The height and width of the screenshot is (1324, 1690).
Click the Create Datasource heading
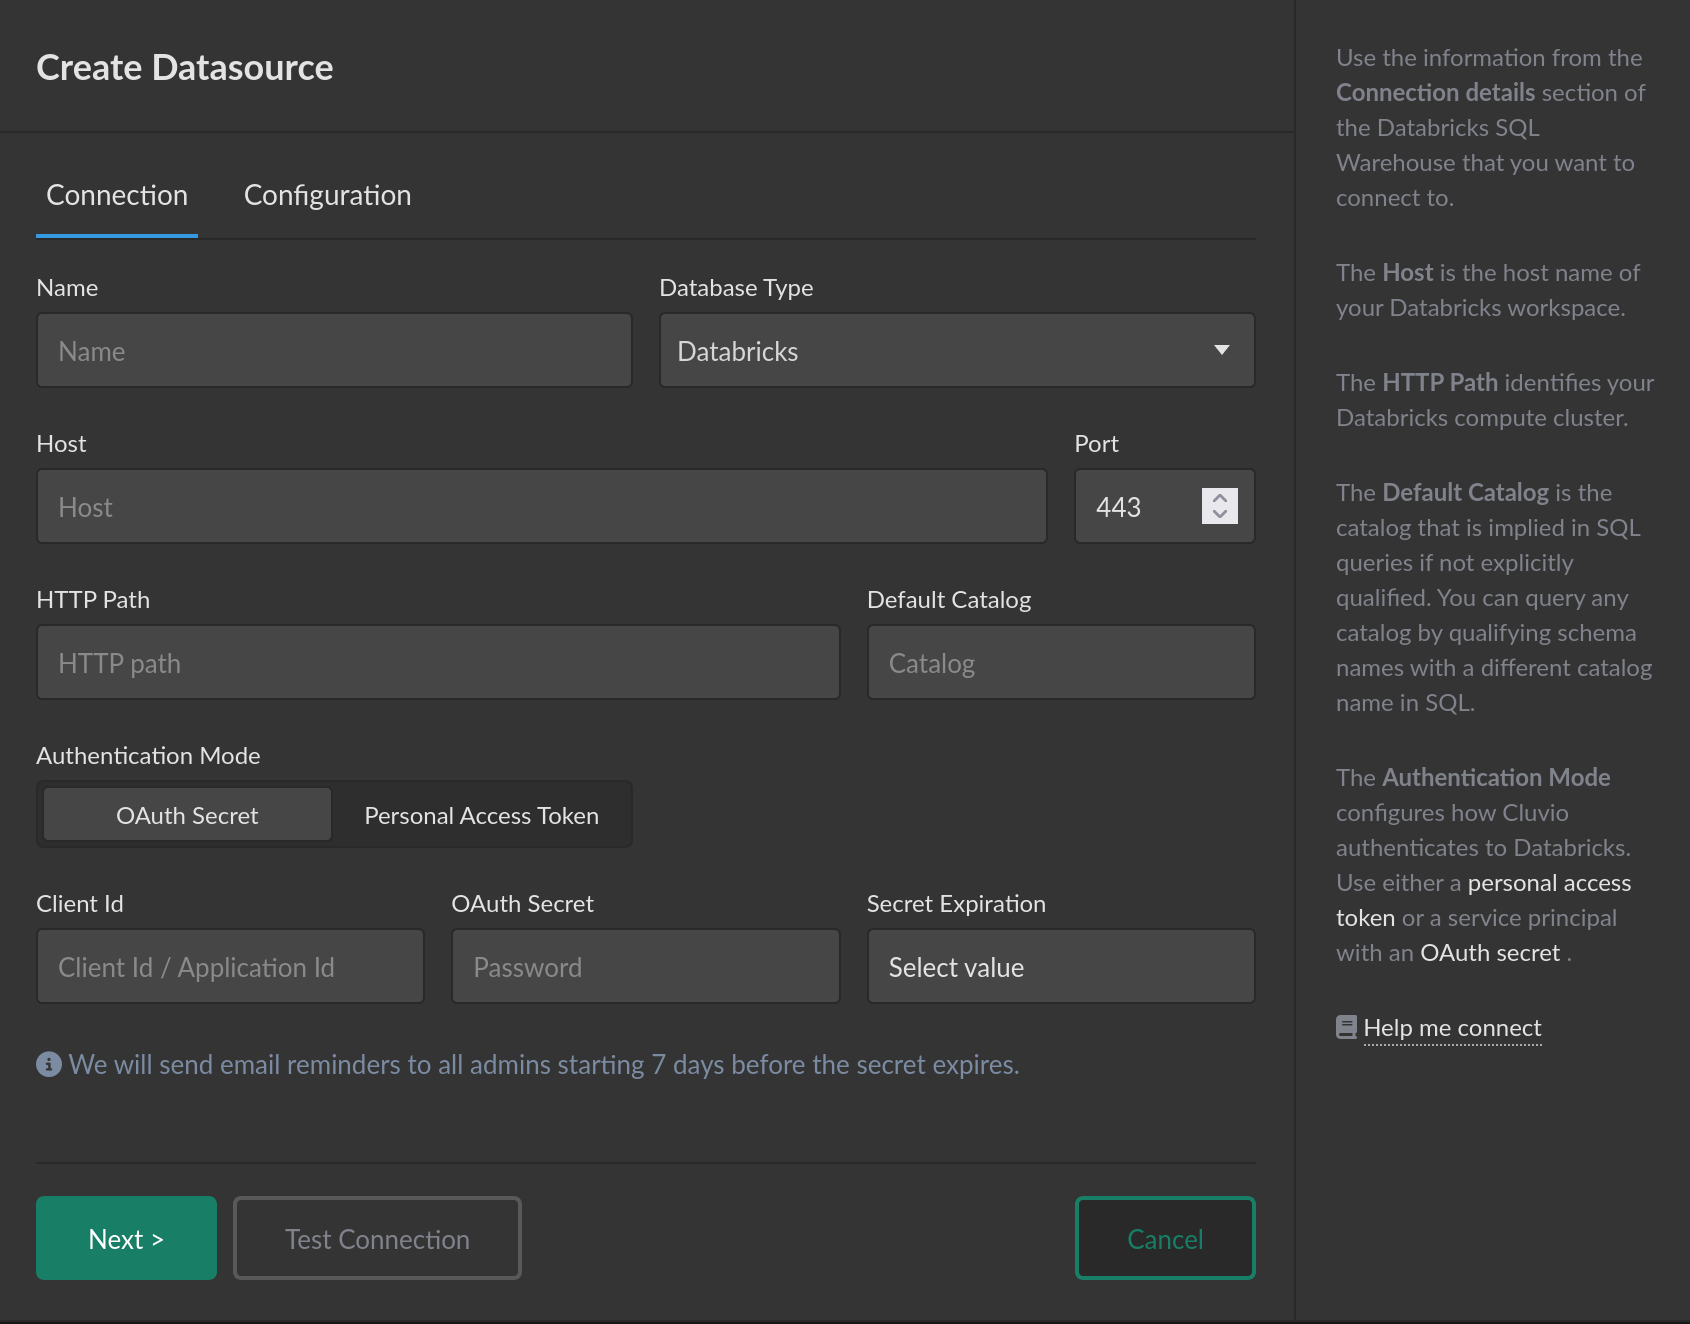185,67
